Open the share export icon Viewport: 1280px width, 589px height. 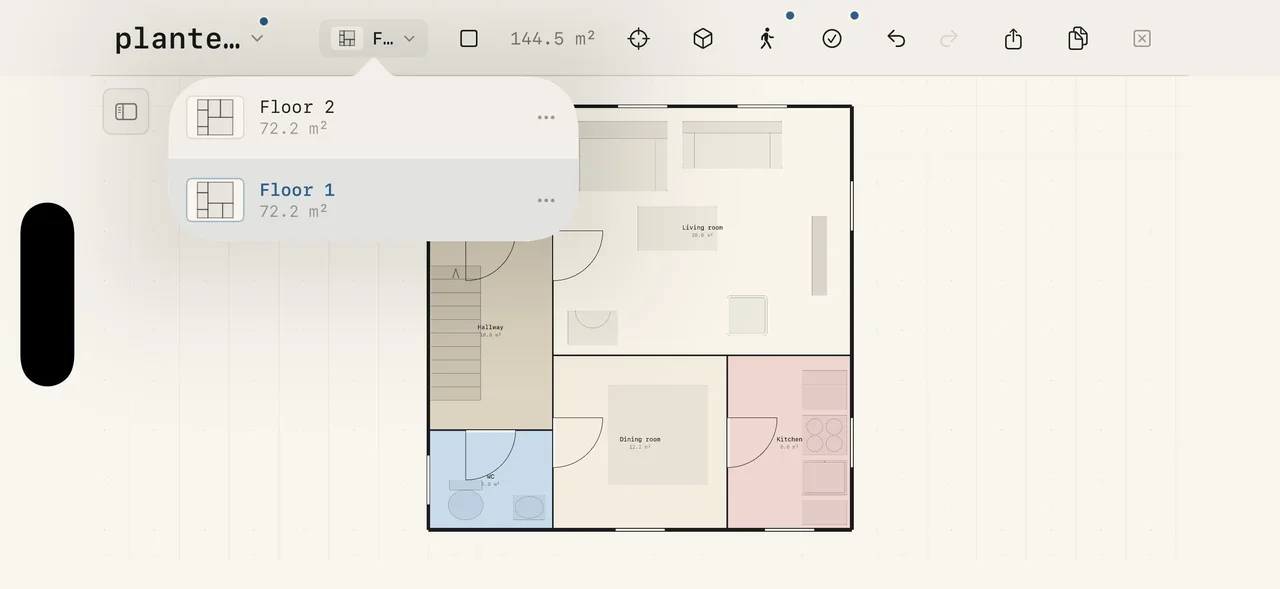point(1013,38)
